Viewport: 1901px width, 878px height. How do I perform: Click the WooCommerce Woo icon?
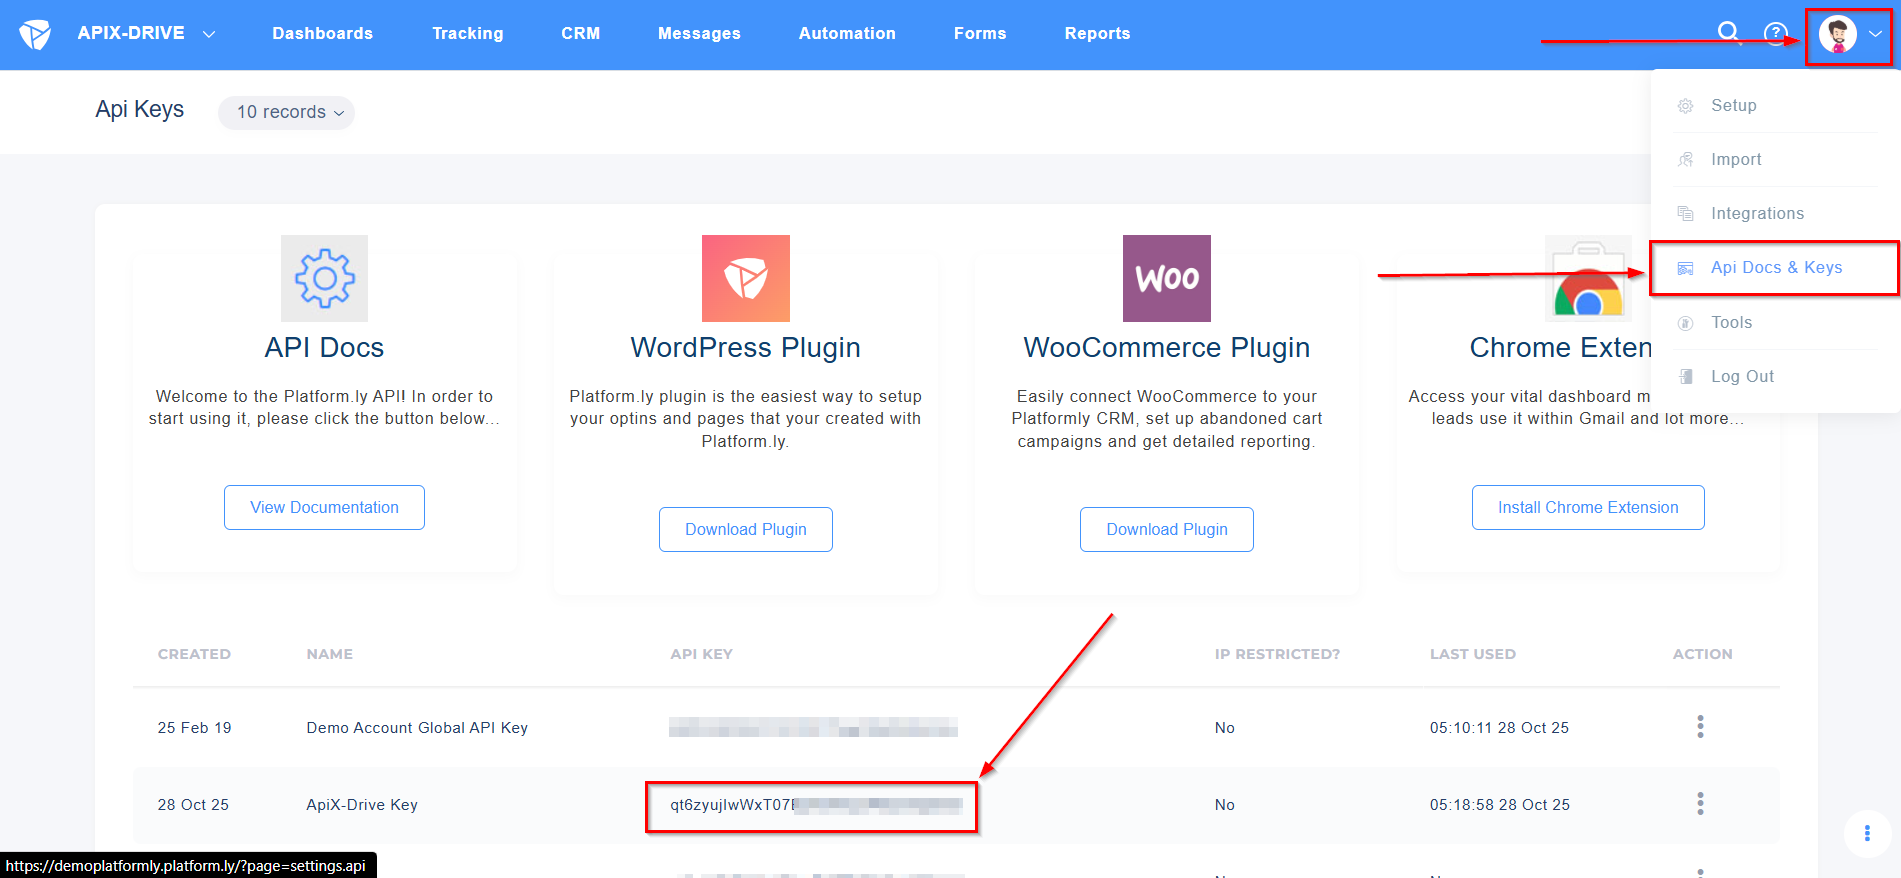coord(1166,278)
